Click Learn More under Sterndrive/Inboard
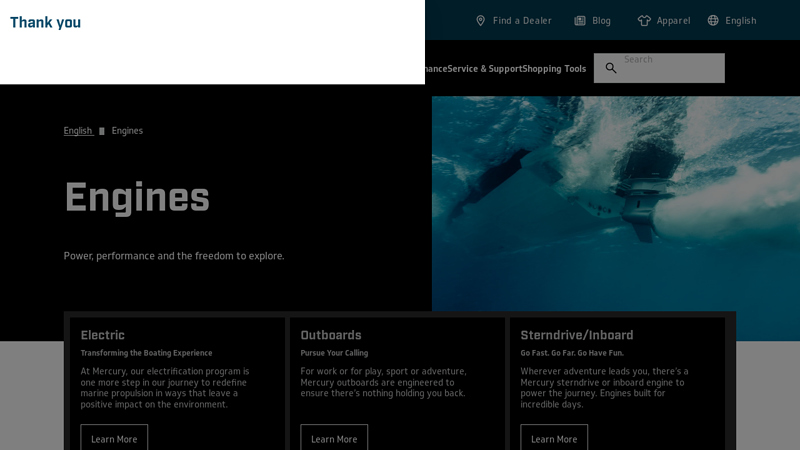This screenshot has width=800, height=450. [554, 438]
